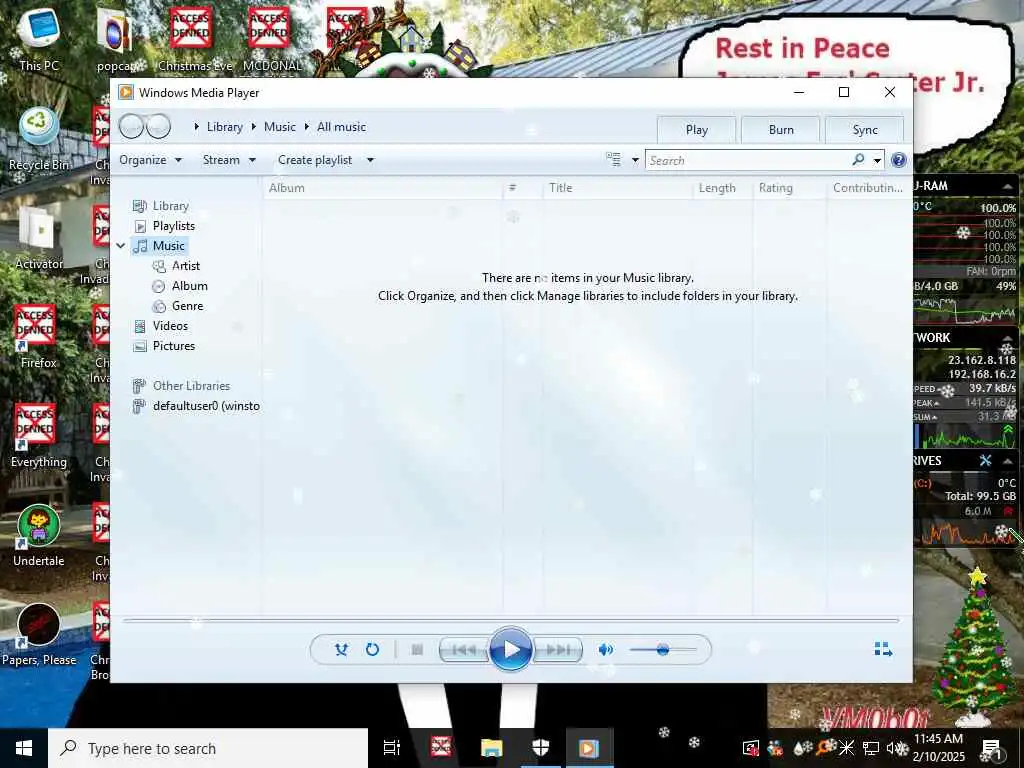
Task: Sort by the Rating column header
Action: coord(790,188)
